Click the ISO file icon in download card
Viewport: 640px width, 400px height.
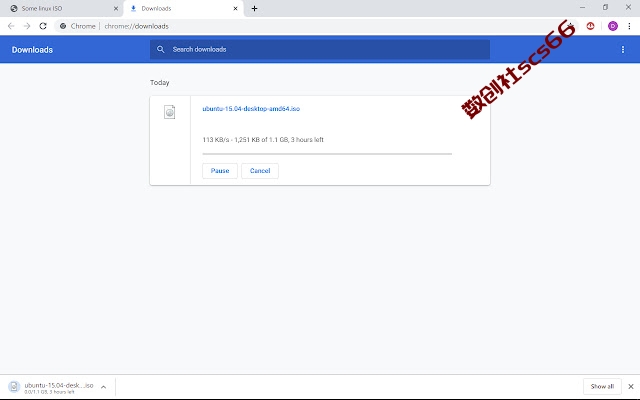(169, 112)
